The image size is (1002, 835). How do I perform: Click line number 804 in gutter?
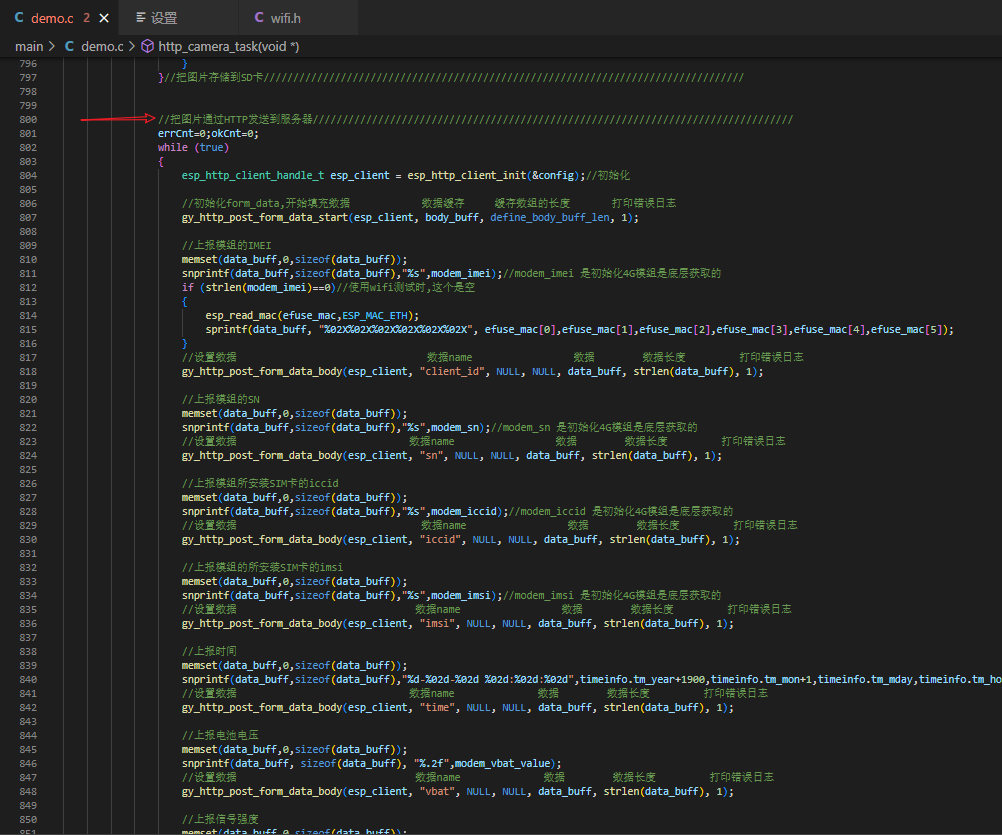(x=28, y=175)
